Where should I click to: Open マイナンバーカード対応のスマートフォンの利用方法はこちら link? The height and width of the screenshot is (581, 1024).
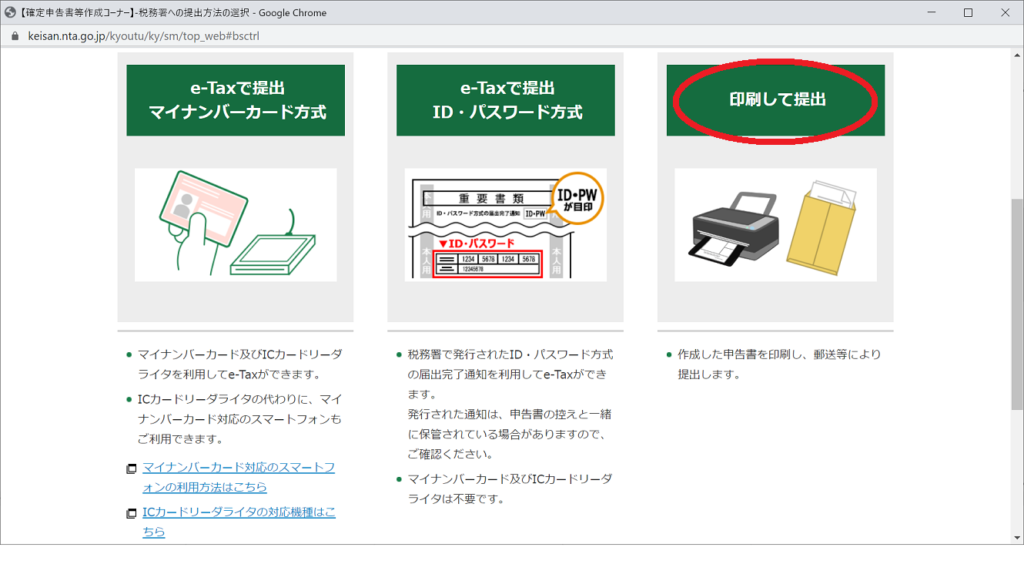(238, 477)
